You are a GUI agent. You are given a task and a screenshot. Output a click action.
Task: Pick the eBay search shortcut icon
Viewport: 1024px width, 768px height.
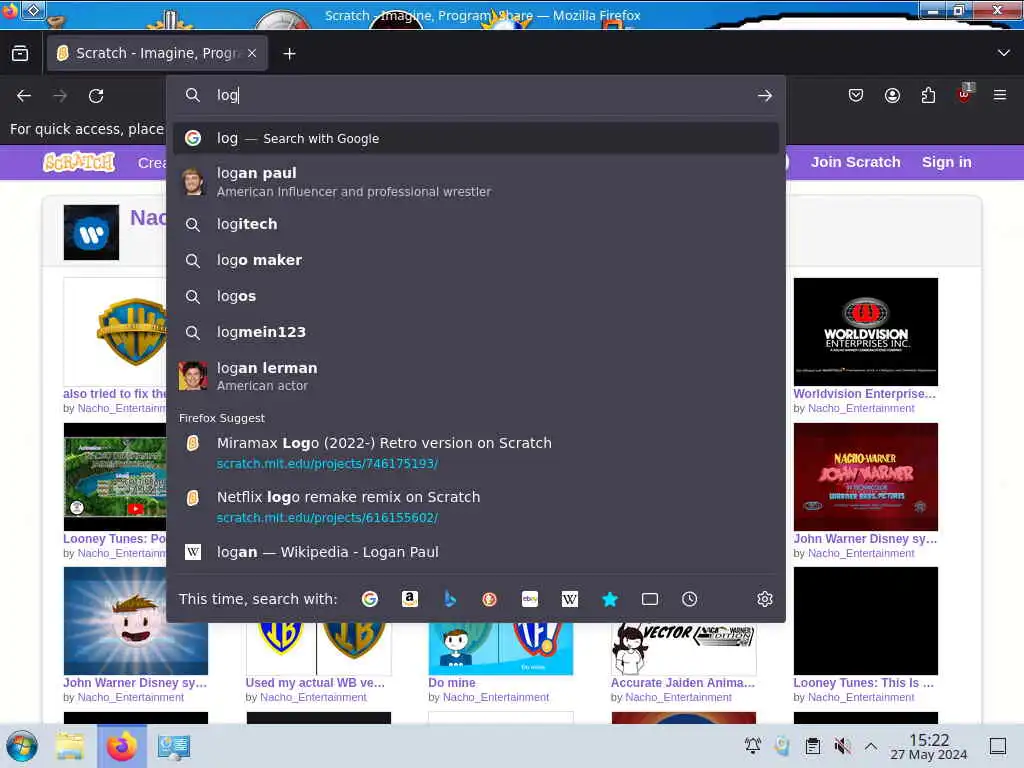coord(530,599)
